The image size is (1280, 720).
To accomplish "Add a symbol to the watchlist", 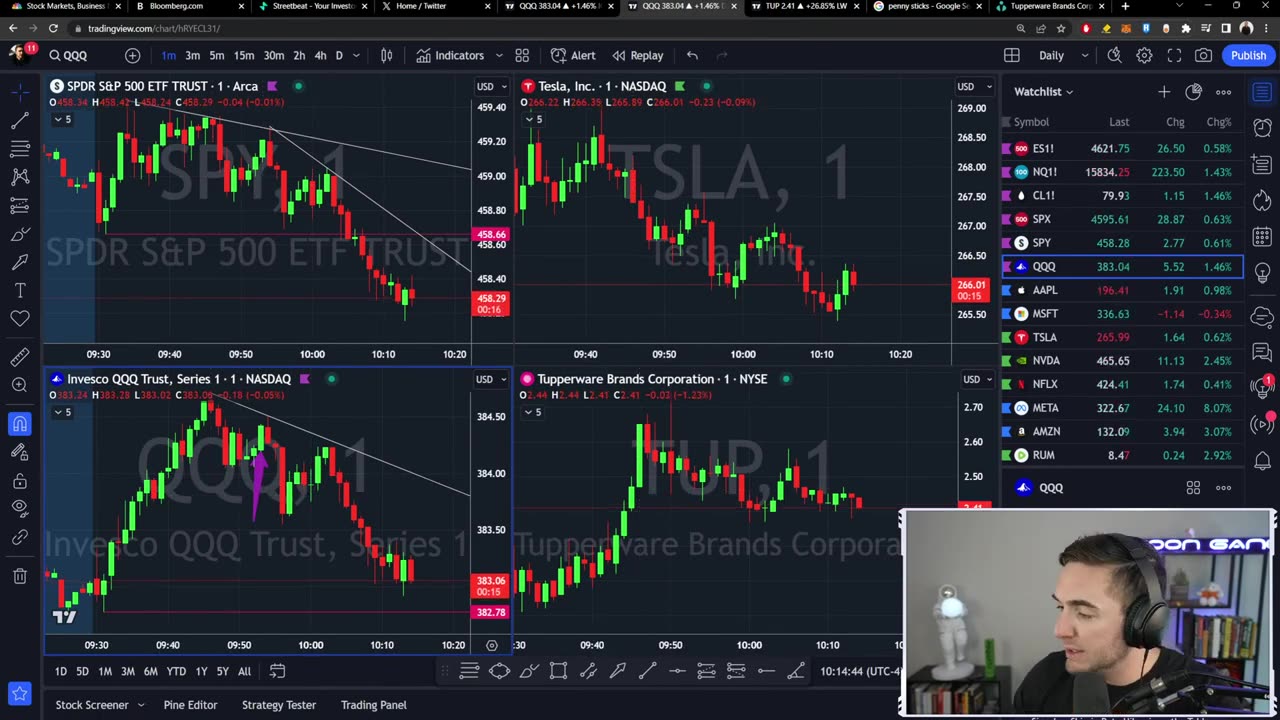I will point(1164,92).
